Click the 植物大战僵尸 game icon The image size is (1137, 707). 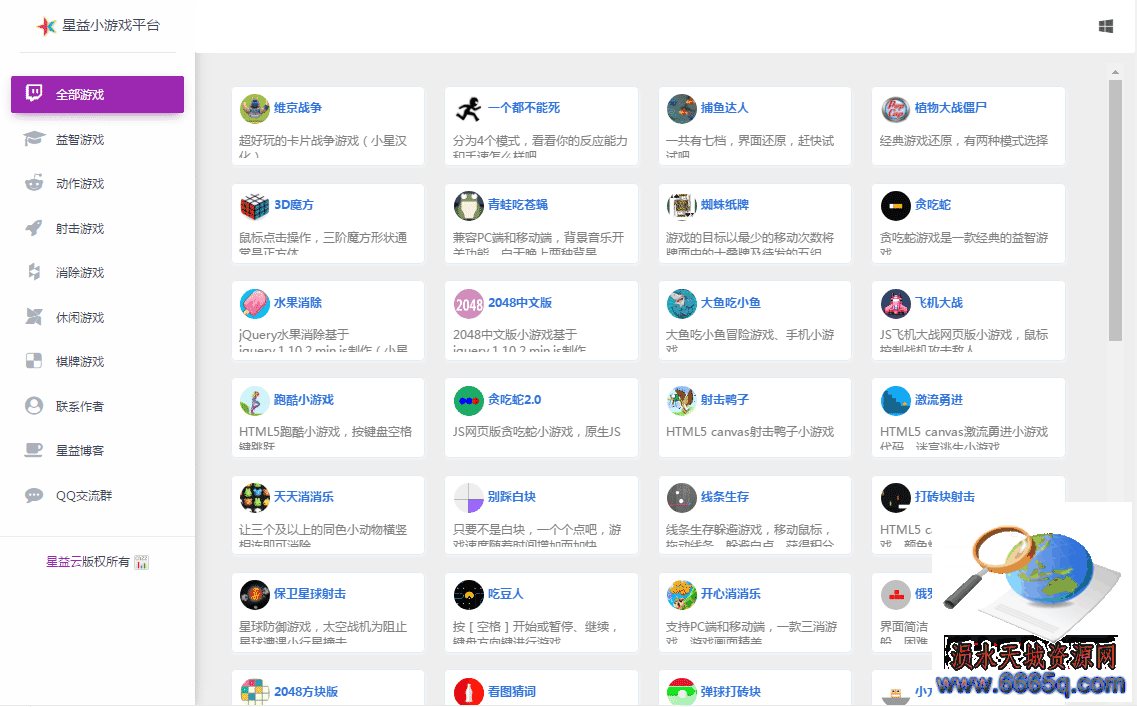[896, 109]
